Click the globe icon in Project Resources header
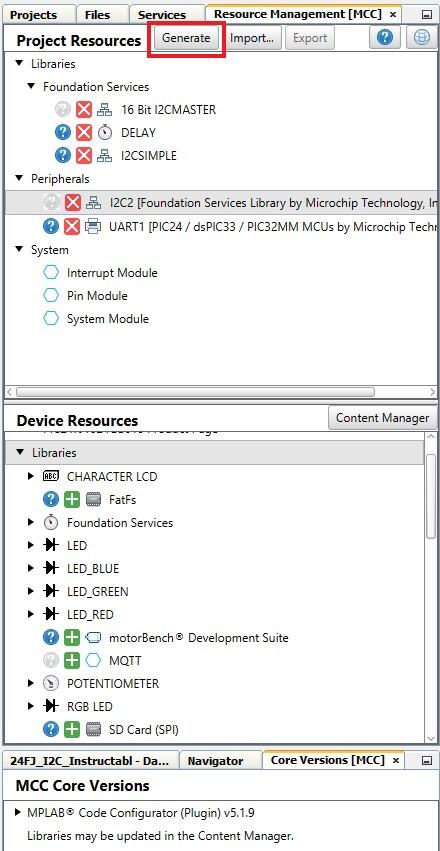The width and height of the screenshot is (440, 851). click(x=422, y=38)
